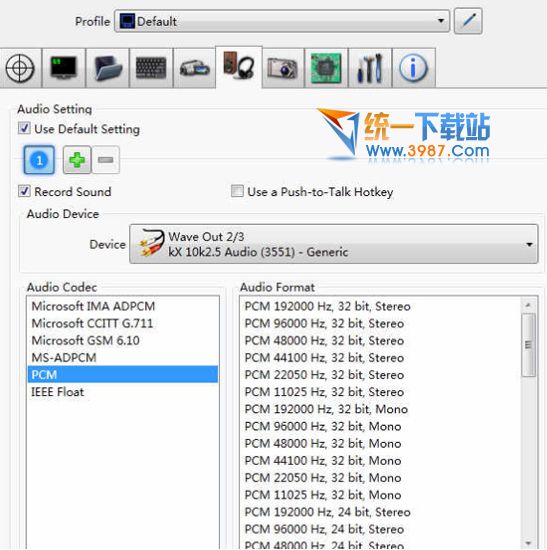Image resolution: width=547 pixels, height=550 pixels.
Task: Add an audio source with green plus
Action: 77,160
